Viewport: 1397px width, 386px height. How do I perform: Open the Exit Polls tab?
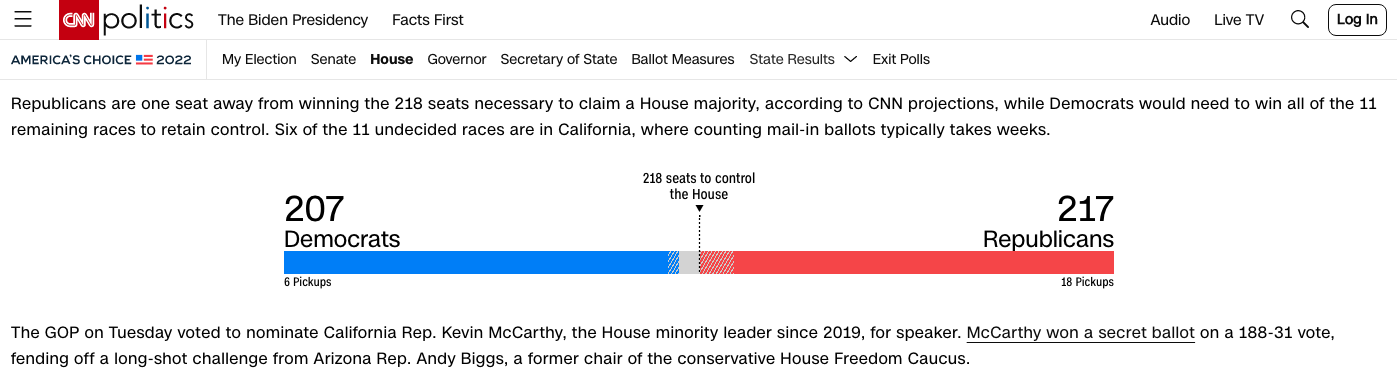901,59
